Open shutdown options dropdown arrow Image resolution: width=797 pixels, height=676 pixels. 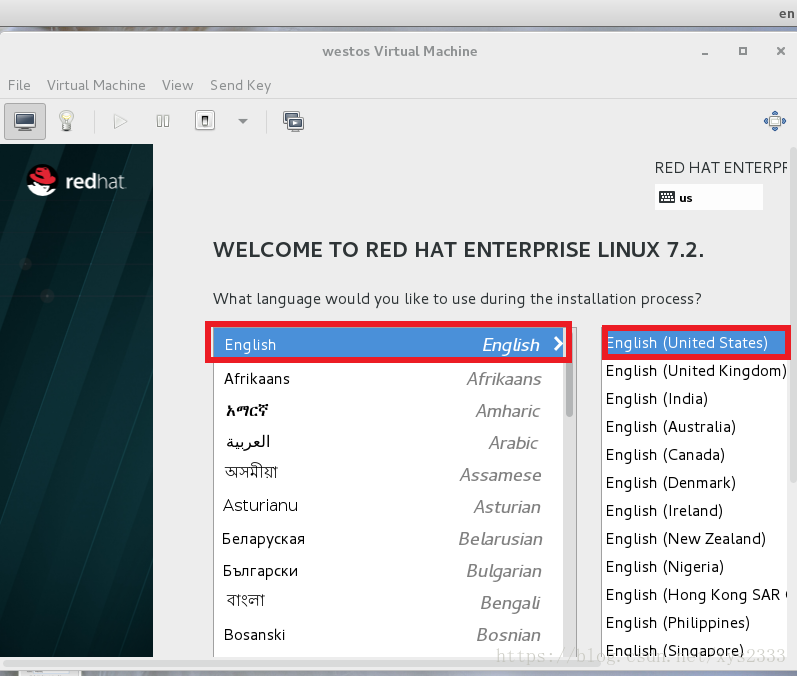[x=243, y=121]
